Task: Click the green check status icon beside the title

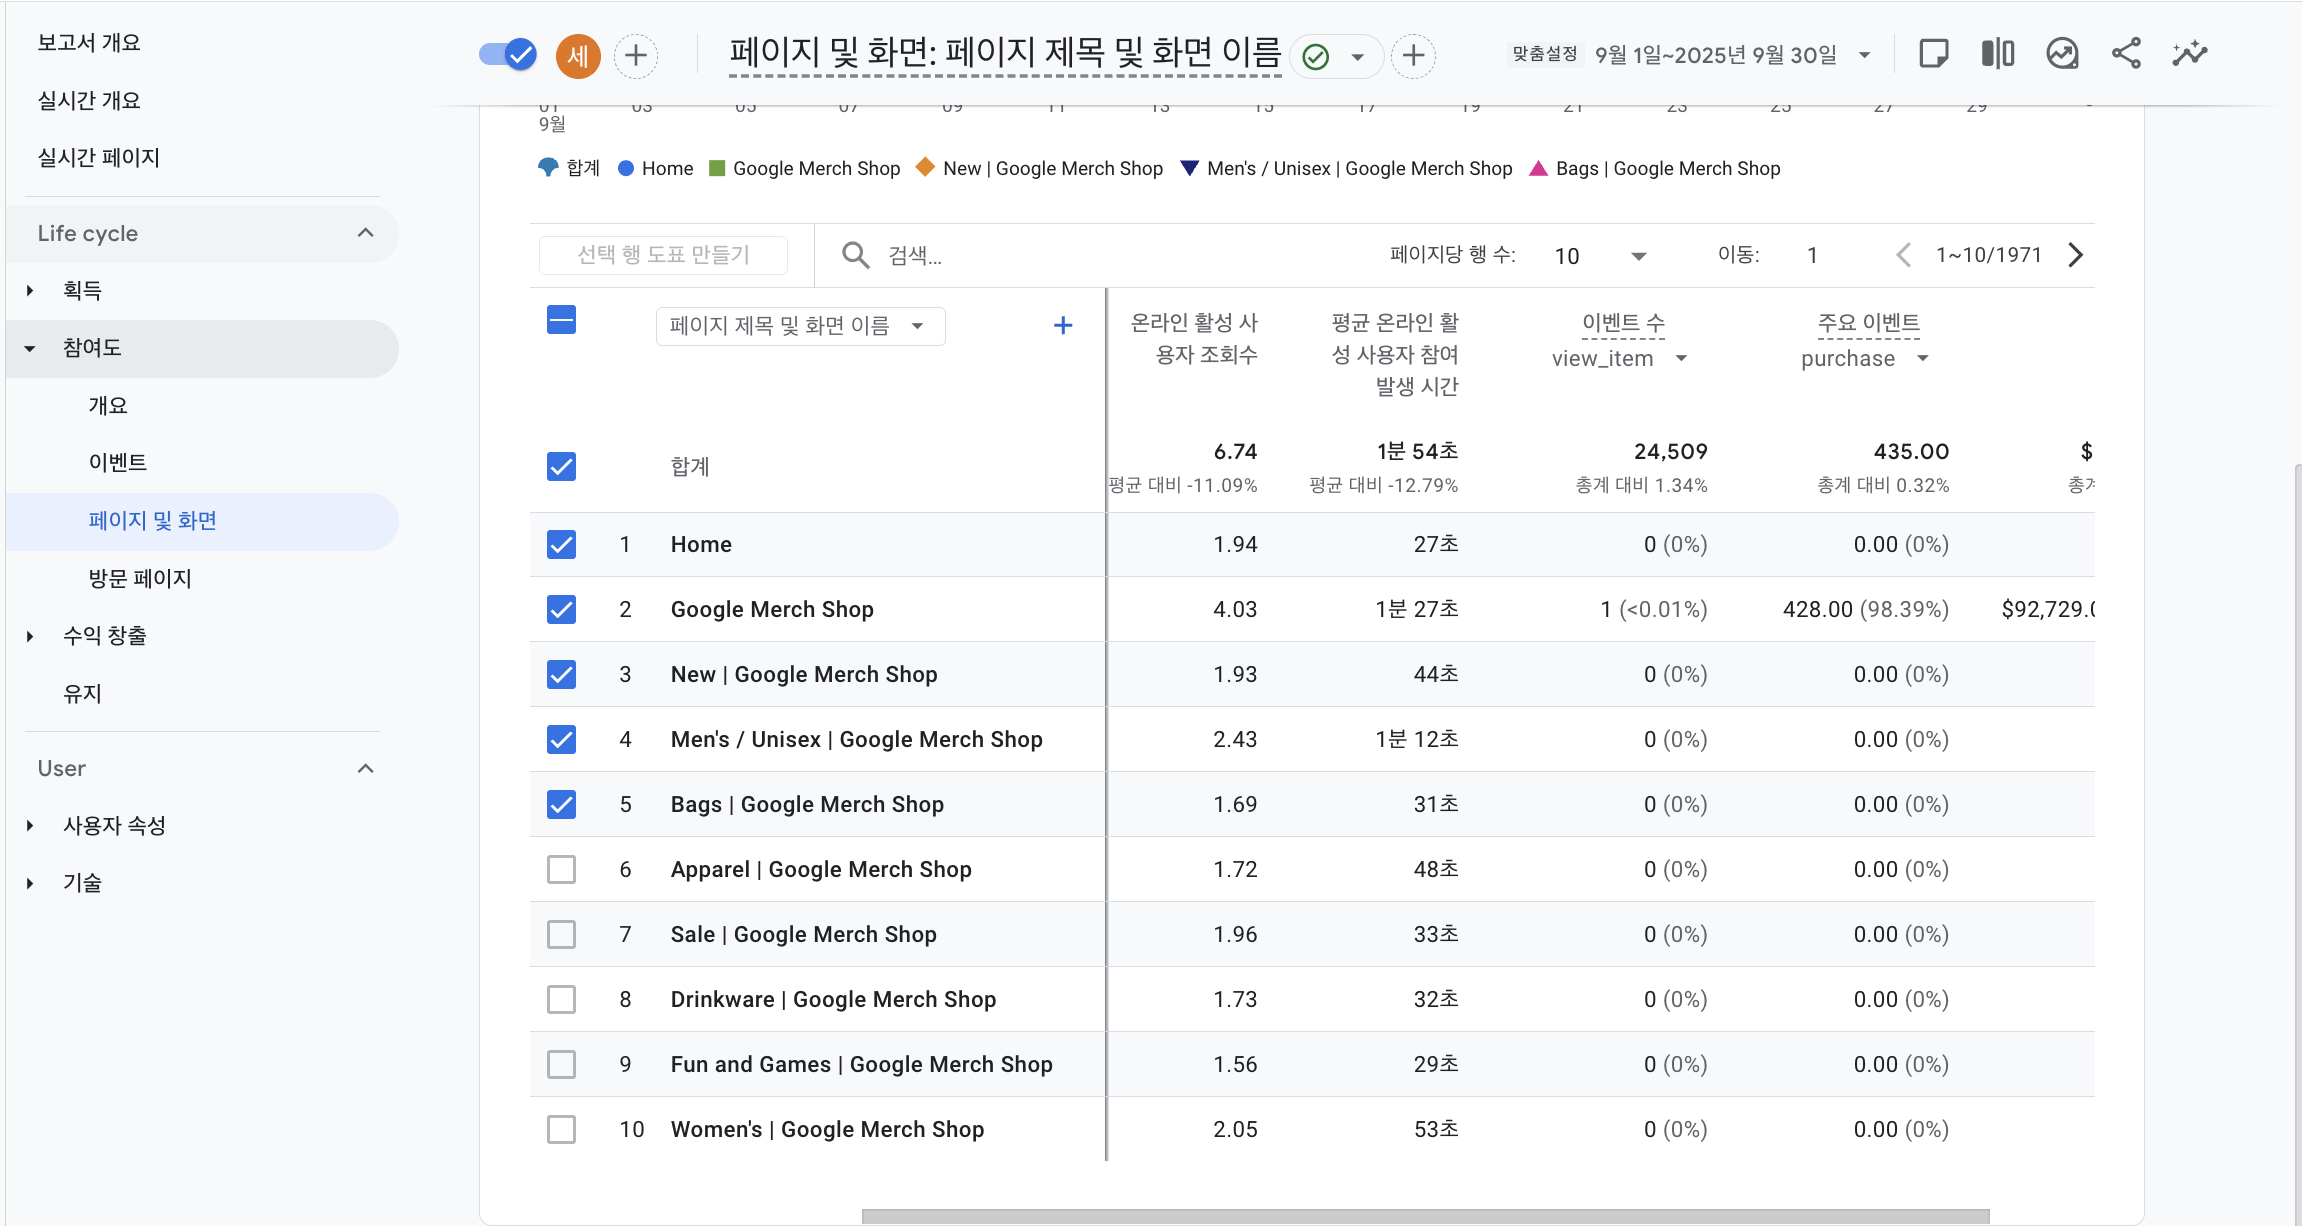Action: click(1316, 56)
